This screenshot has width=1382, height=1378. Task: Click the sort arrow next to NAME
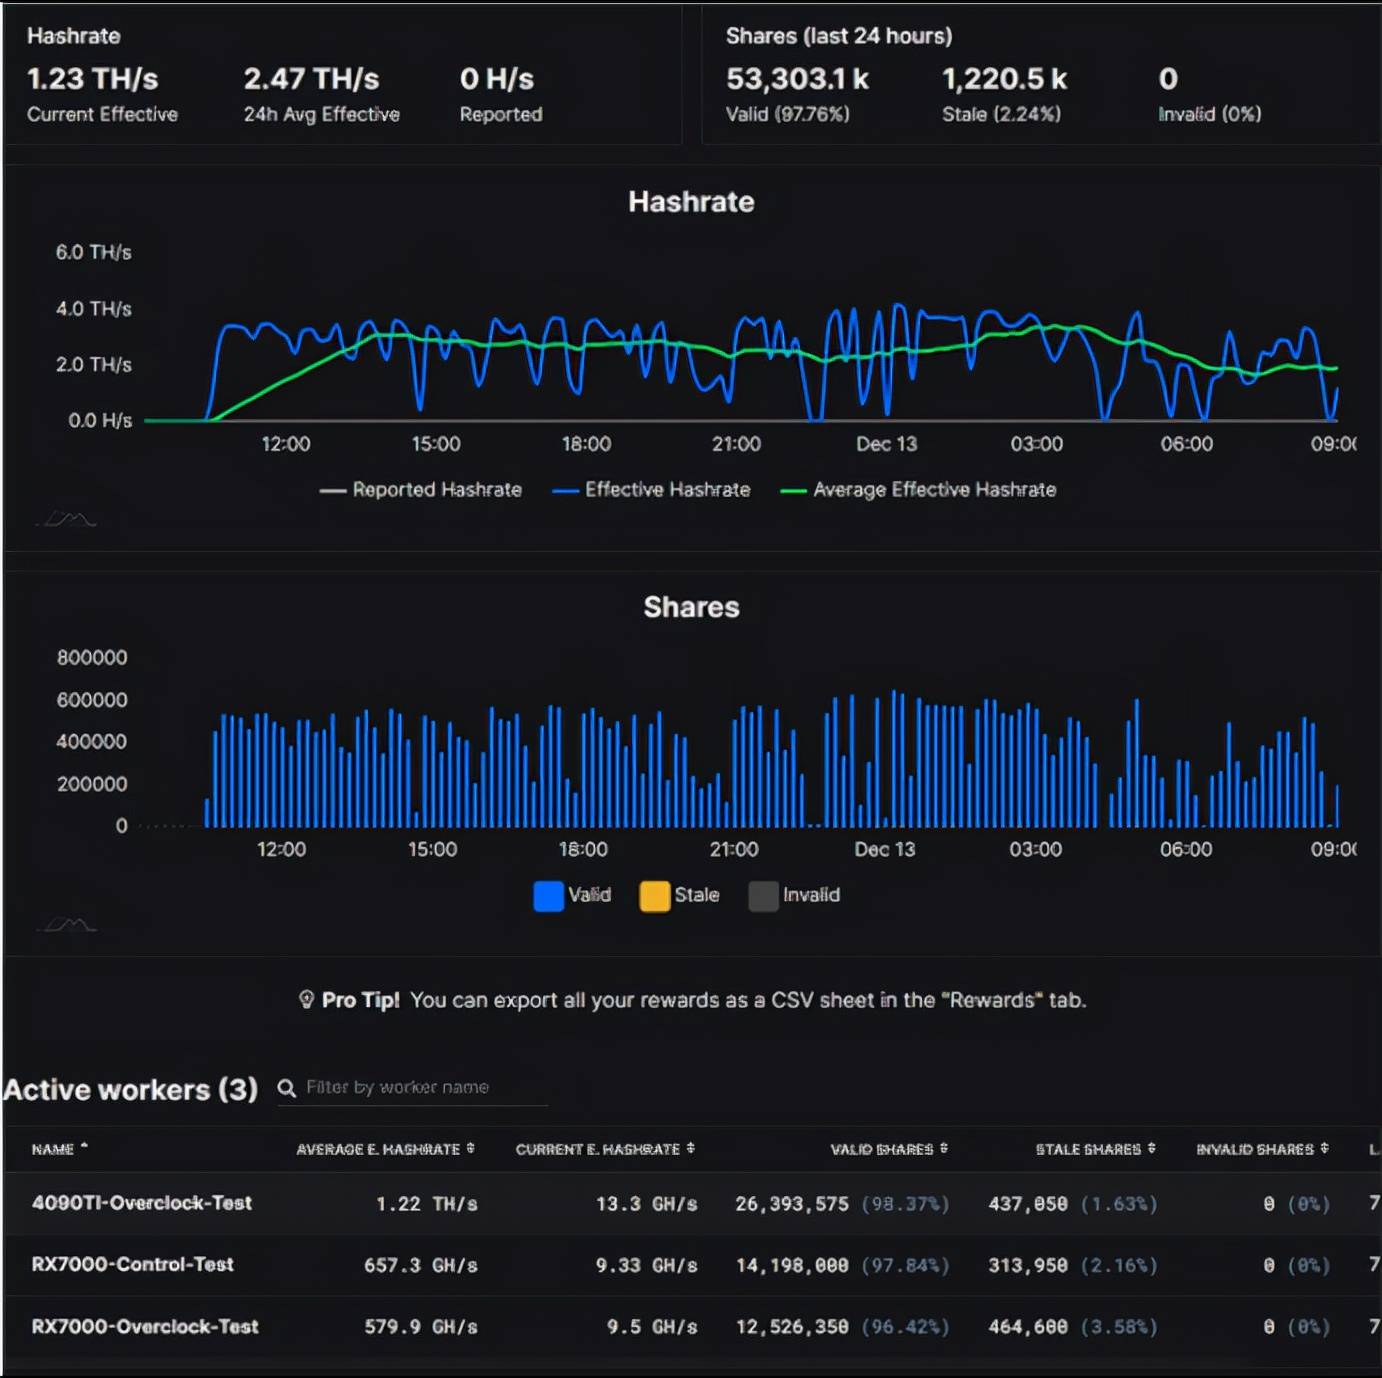point(84,1147)
